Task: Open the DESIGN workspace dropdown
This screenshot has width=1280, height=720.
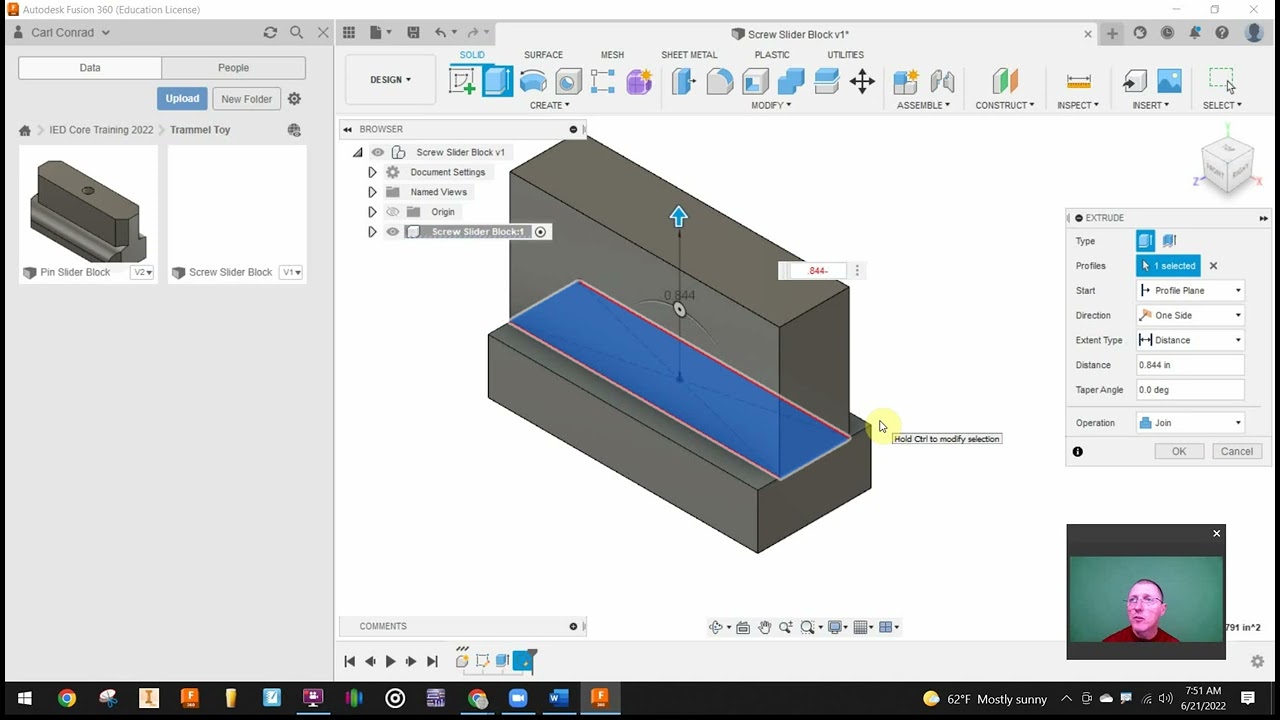Action: click(391, 80)
